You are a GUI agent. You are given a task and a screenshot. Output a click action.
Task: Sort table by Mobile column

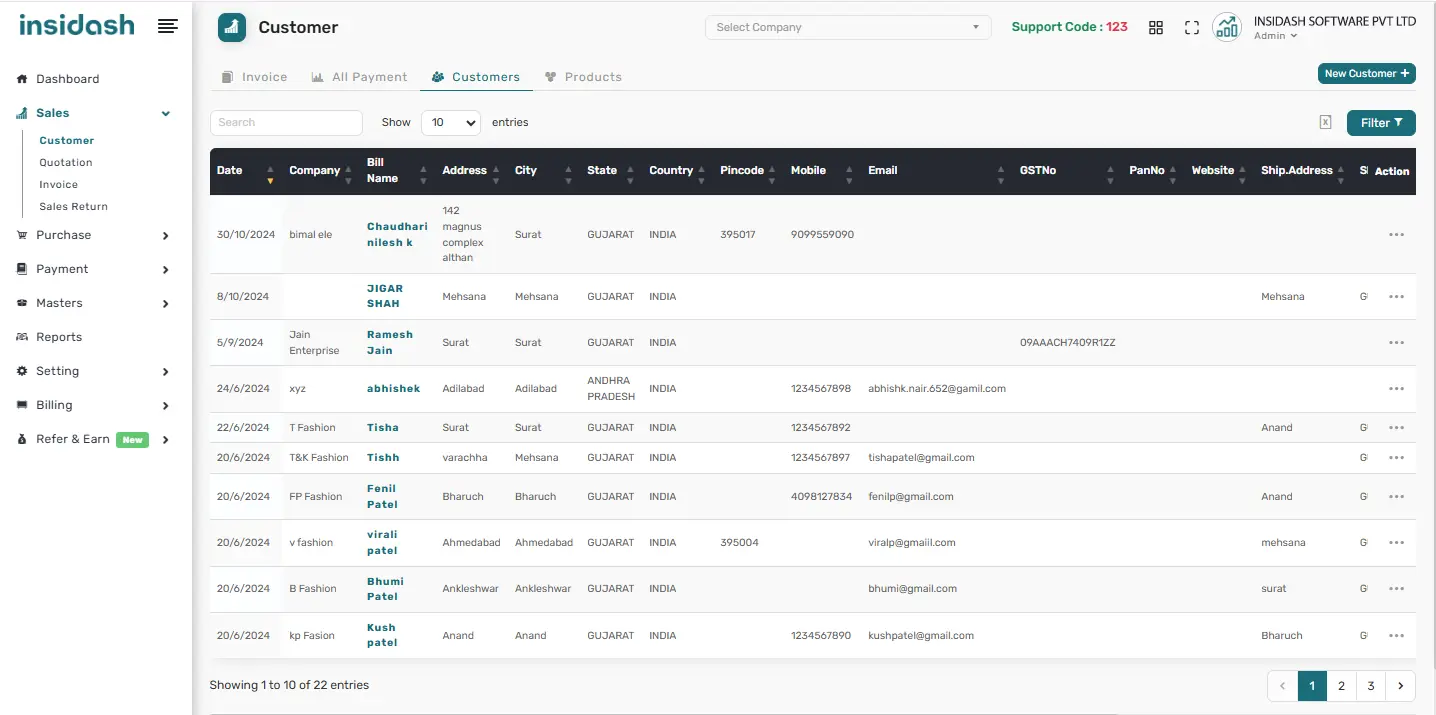click(x=822, y=171)
